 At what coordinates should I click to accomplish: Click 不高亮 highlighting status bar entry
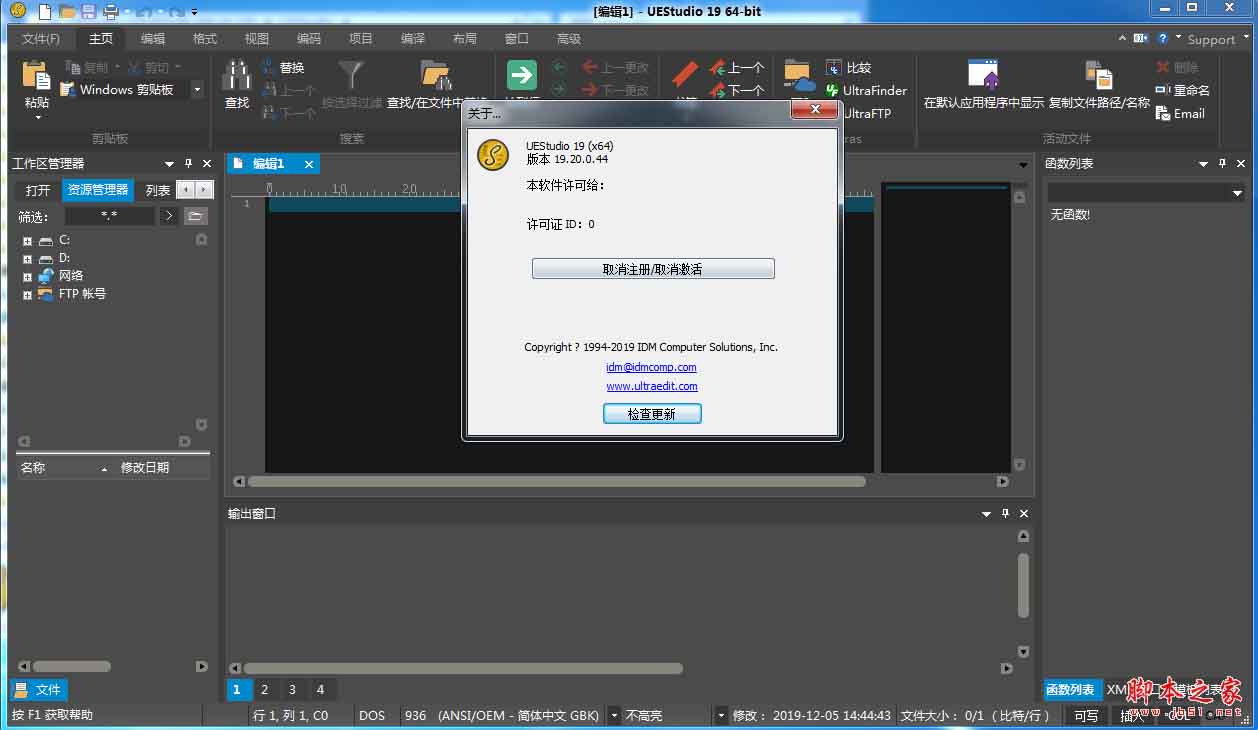pyautogui.click(x=644, y=716)
